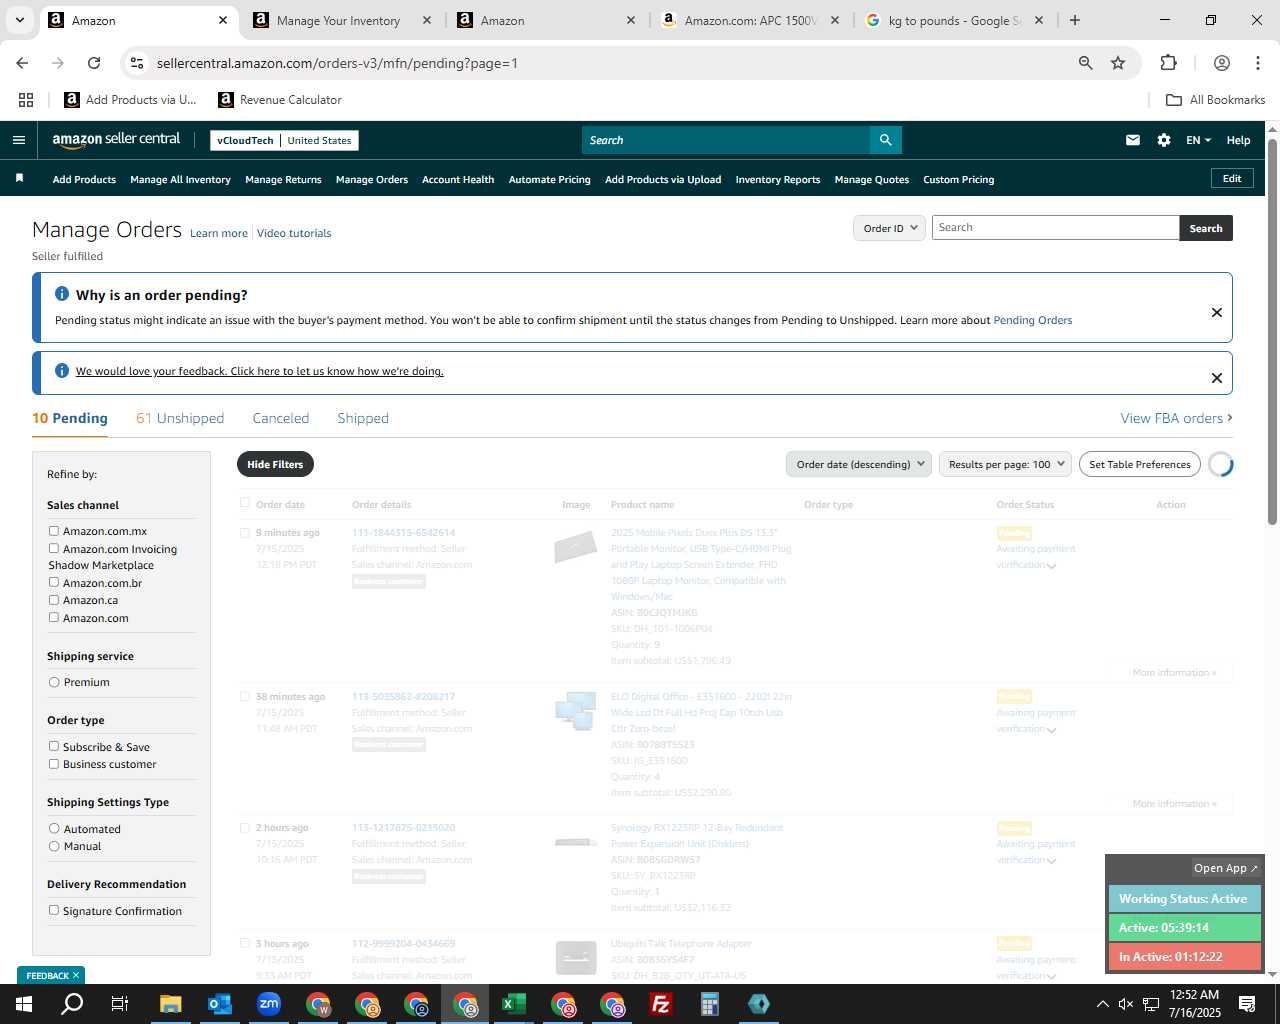1280x1024 pixels.
Task: Check the Subscribe & Save filter
Action: 54,746
